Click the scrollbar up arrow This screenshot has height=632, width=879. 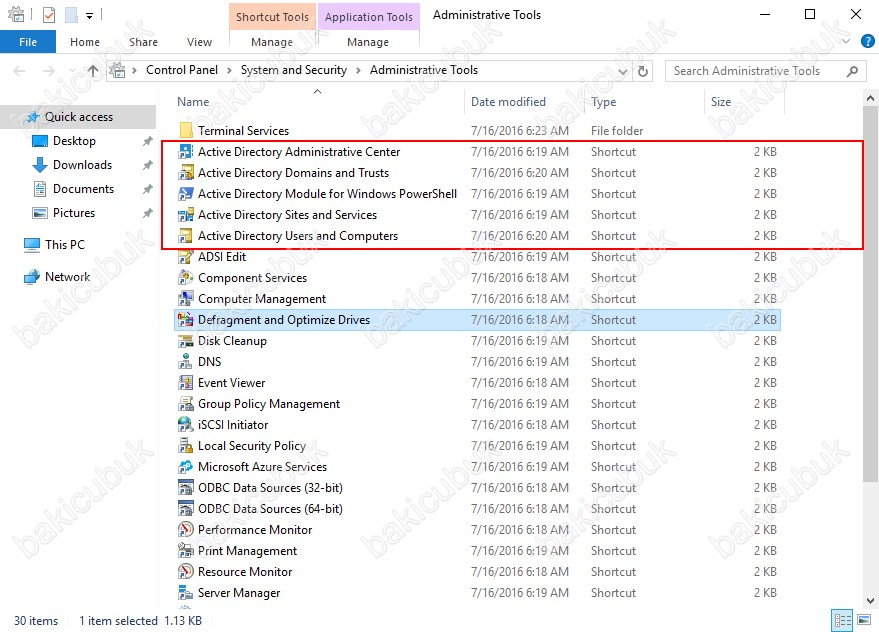tap(870, 98)
